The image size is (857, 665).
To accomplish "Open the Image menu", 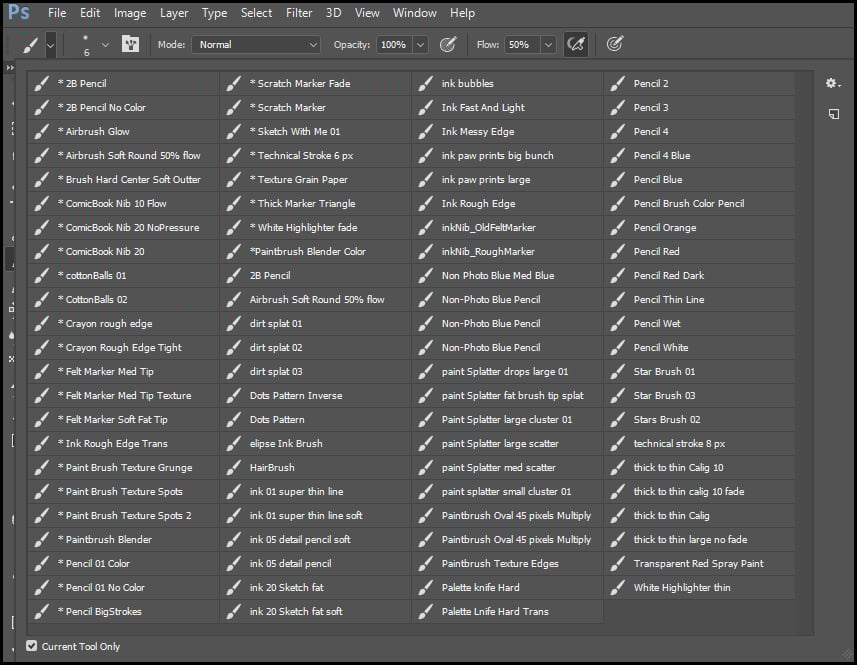I will point(130,13).
